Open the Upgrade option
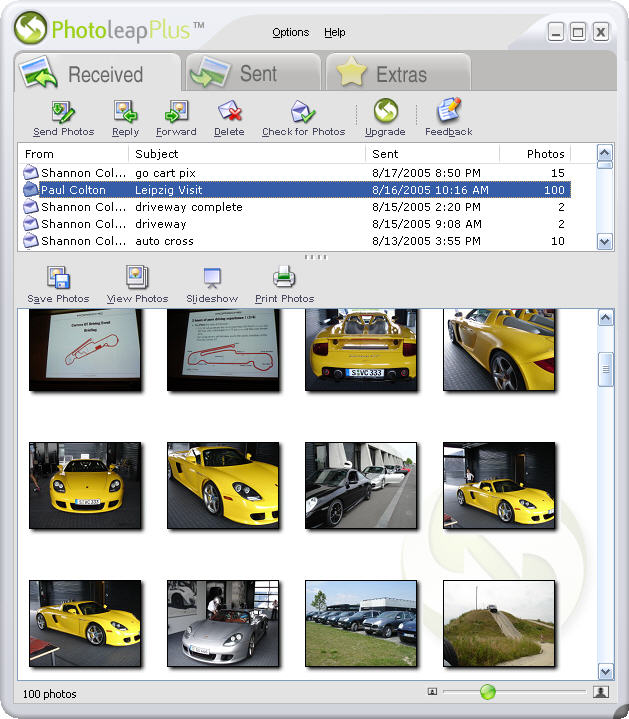 click(385, 117)
